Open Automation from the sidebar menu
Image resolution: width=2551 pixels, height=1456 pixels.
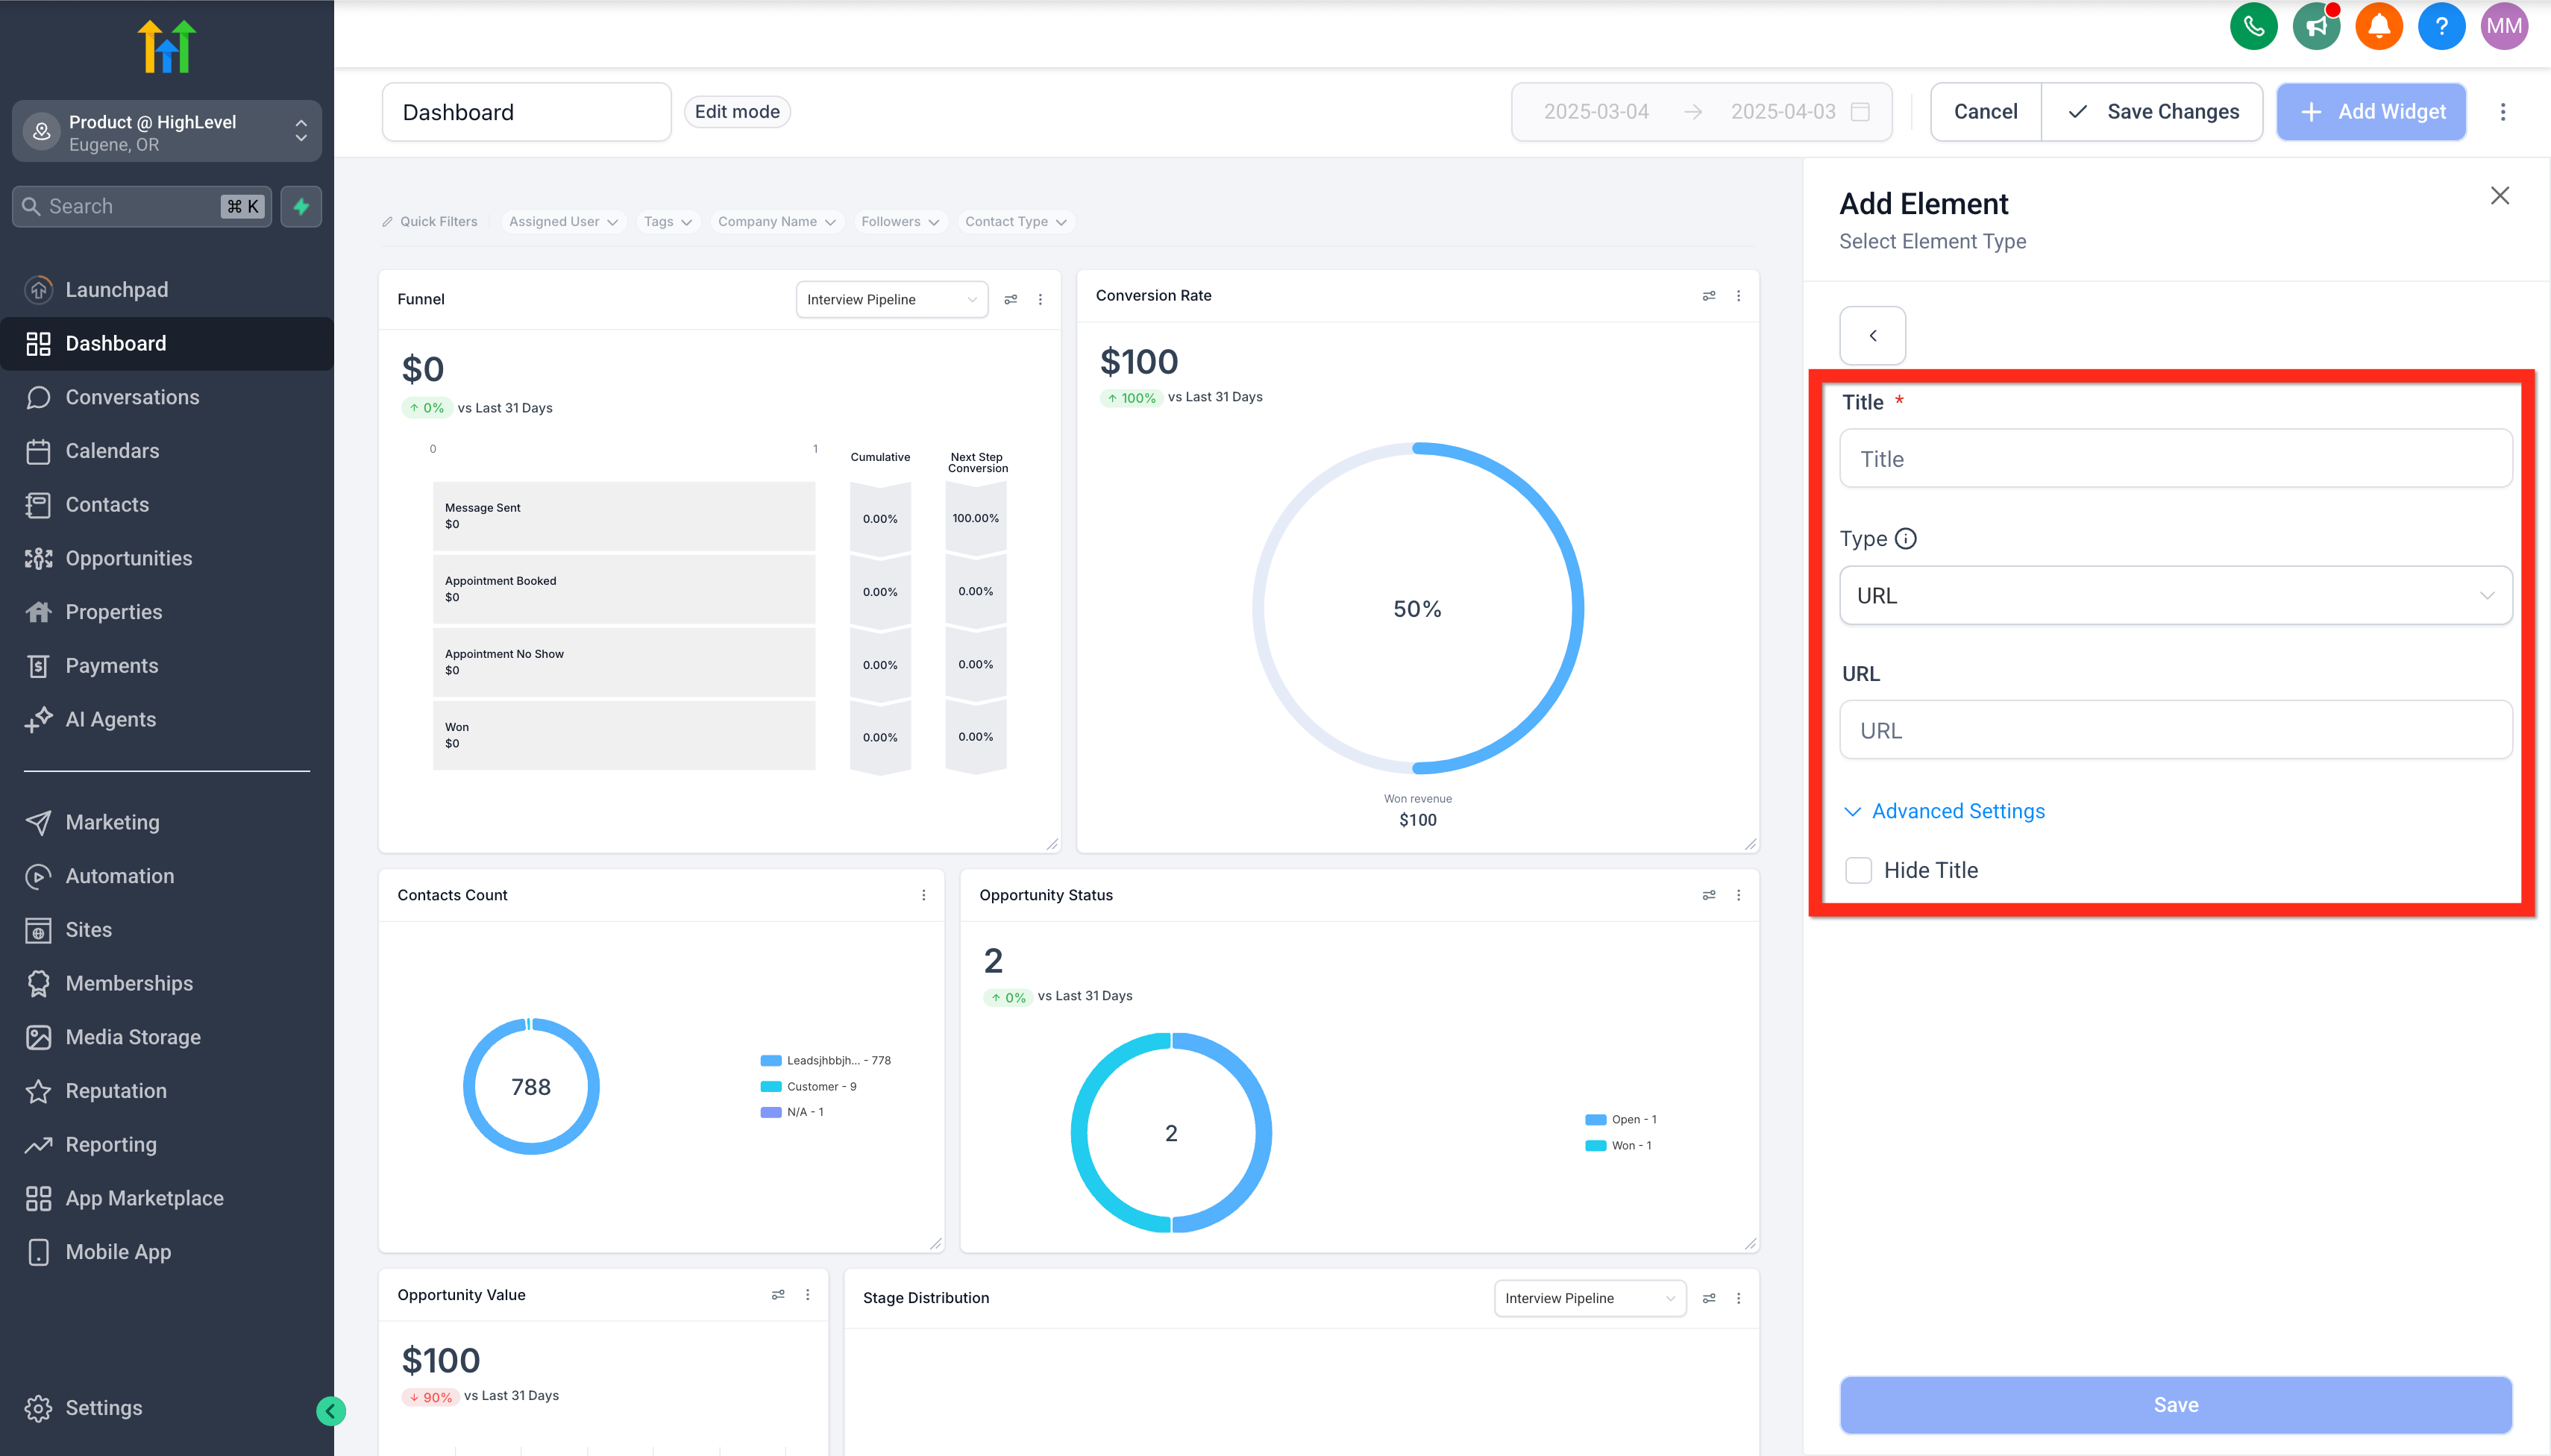(119, 876)
